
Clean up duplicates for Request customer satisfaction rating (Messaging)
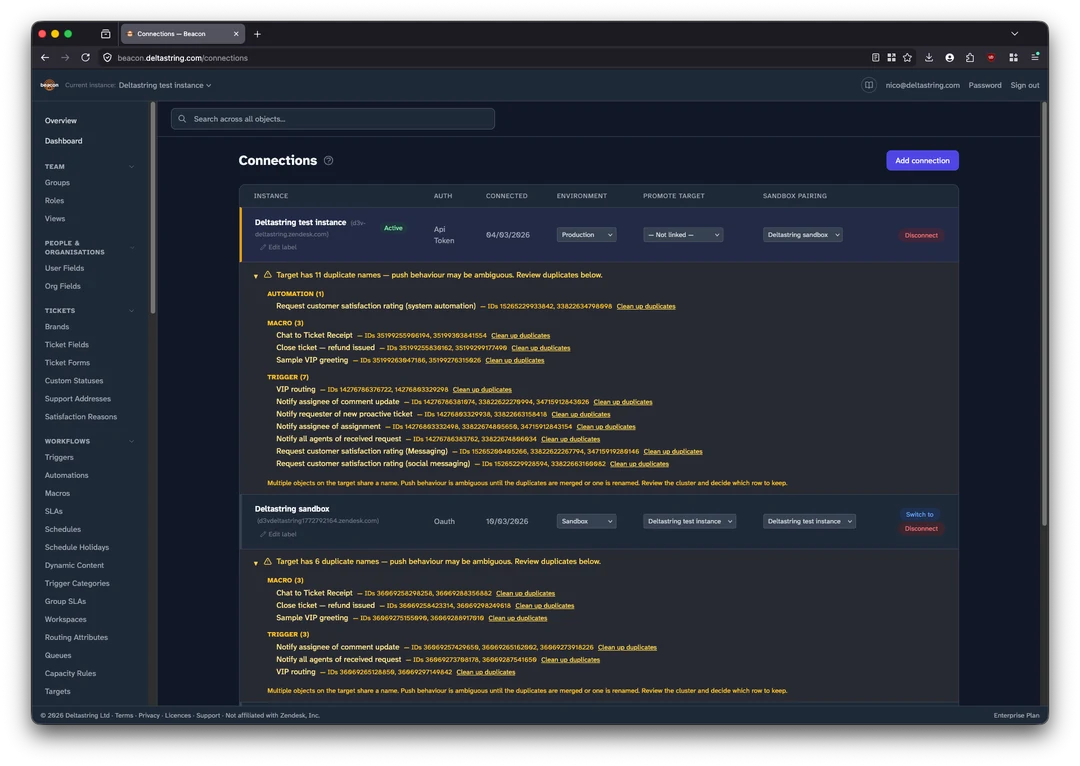(673, 452)
